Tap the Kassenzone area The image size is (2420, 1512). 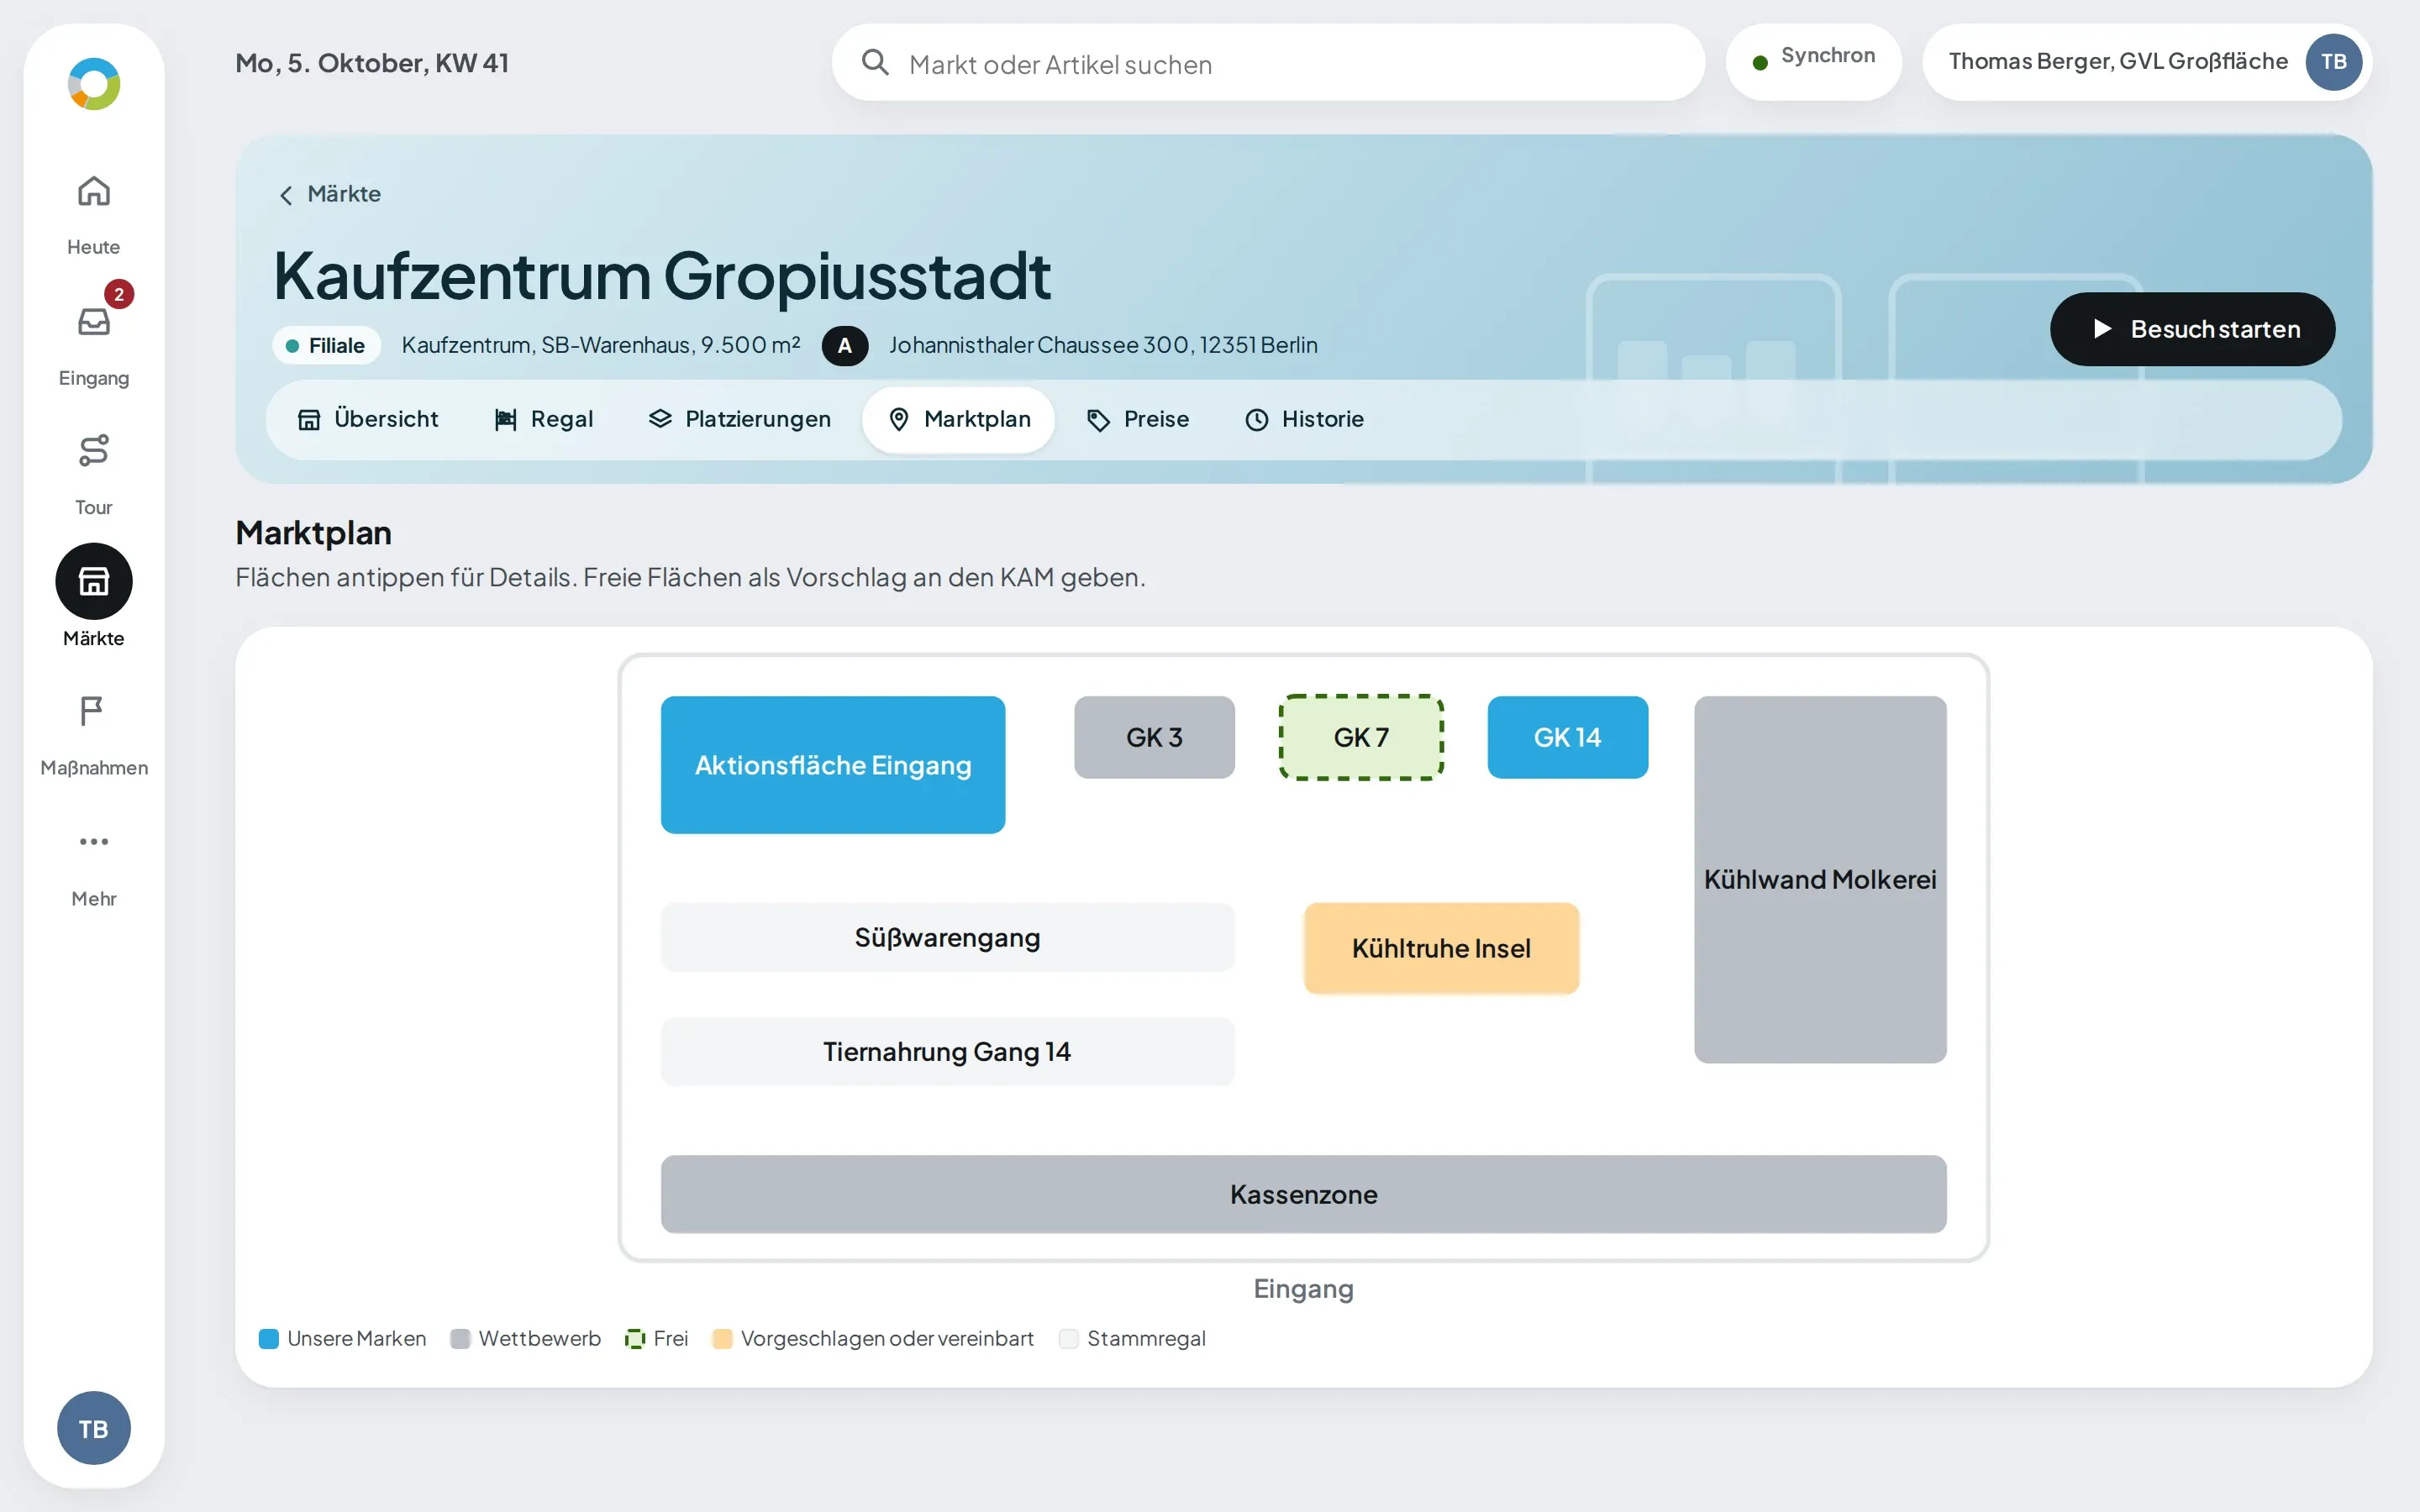point(1303,1194)
